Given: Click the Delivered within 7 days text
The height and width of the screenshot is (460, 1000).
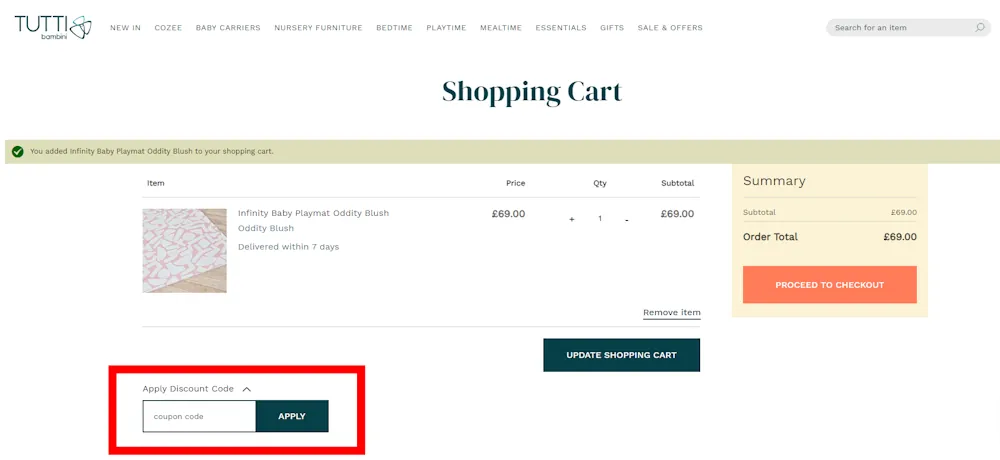Looking at the screenshot, I should coord(288,247).
